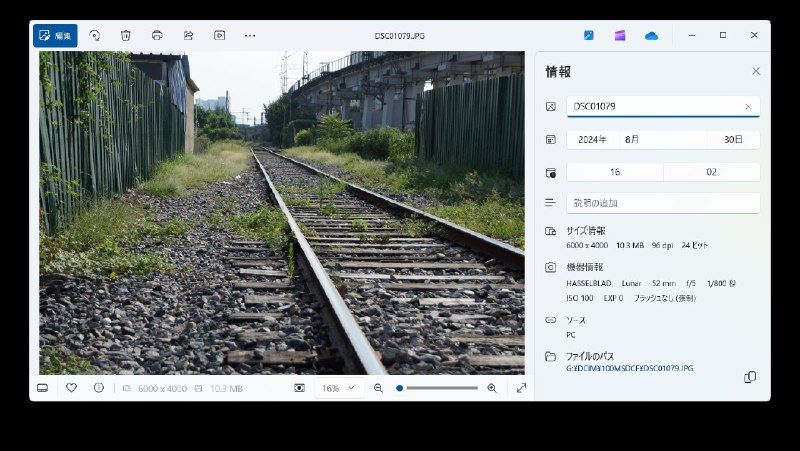Toggle favorite with the heart icon
The image size is (800, 451).
click(71, 388)
